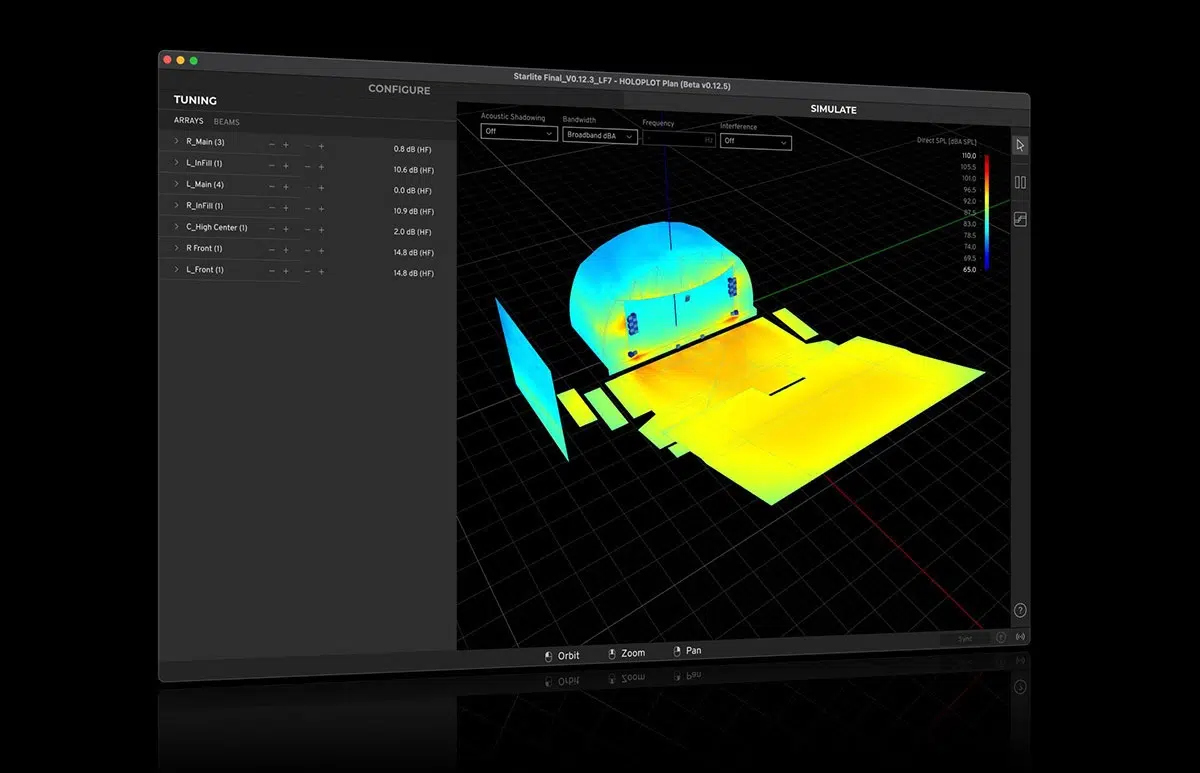The width and height of the screenshot is (1200, 773).
Task: Expand the C_High Center (1) array
Action: (x=177, y=227)
